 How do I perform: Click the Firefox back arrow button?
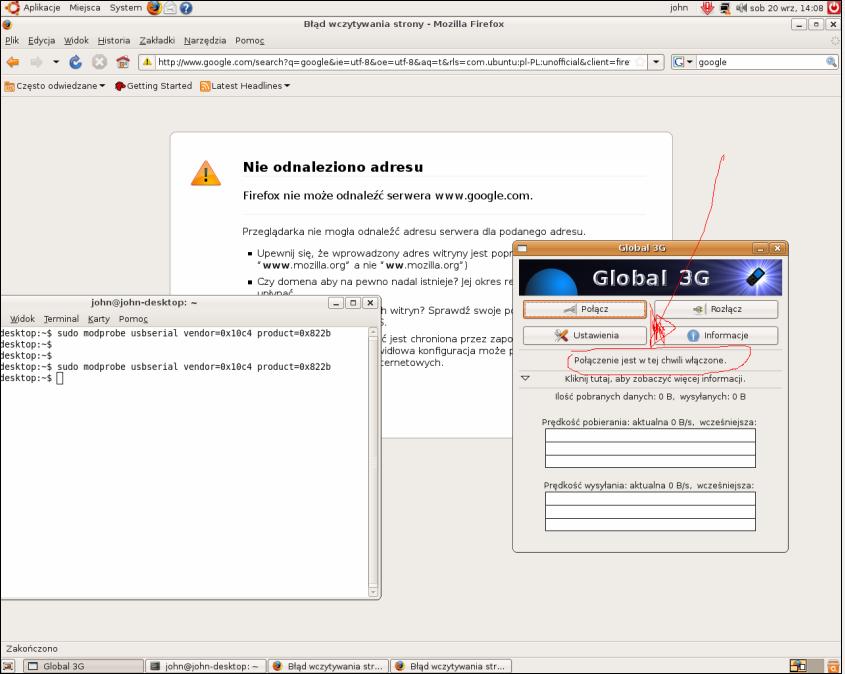pos(12,62)
